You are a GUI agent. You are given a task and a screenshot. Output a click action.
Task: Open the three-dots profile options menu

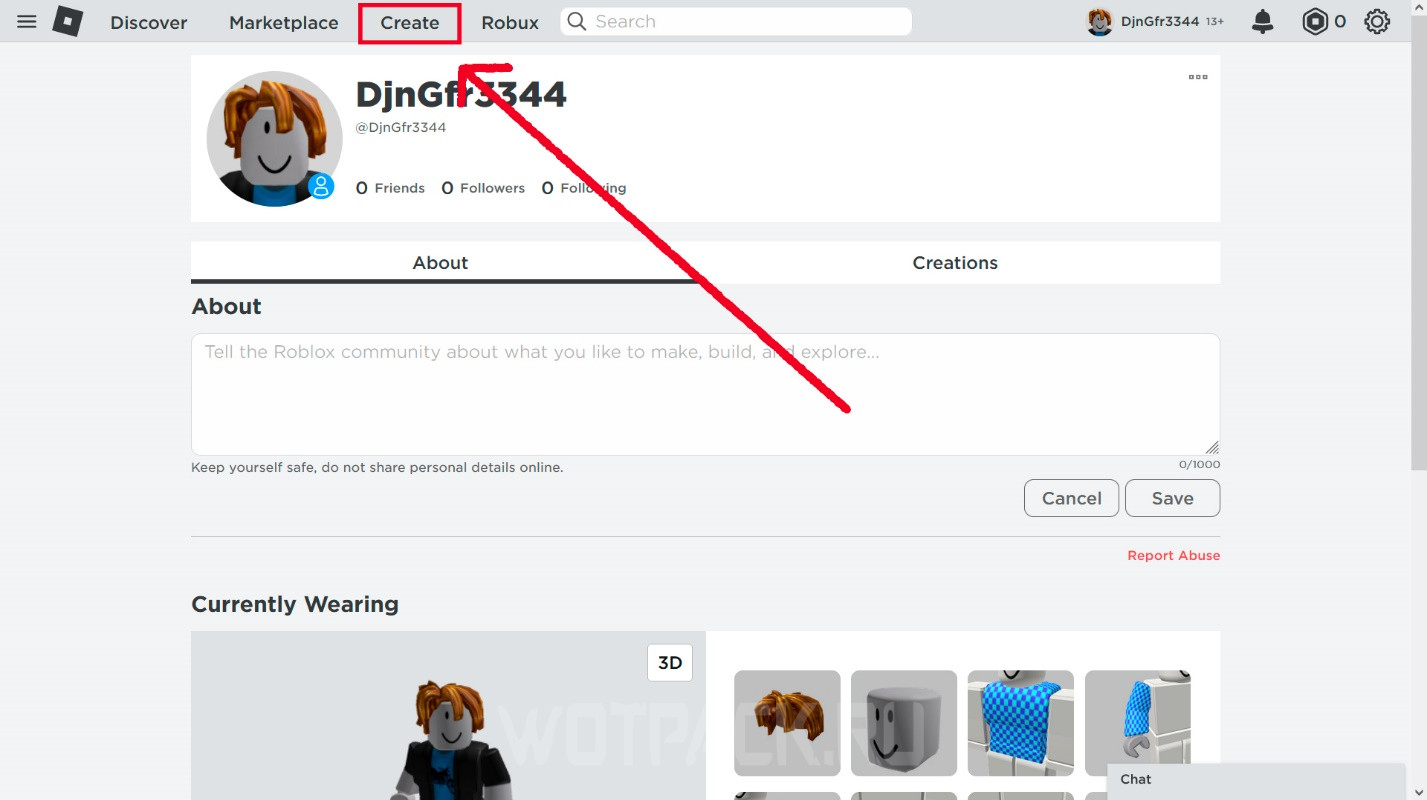click(1198, 77)
